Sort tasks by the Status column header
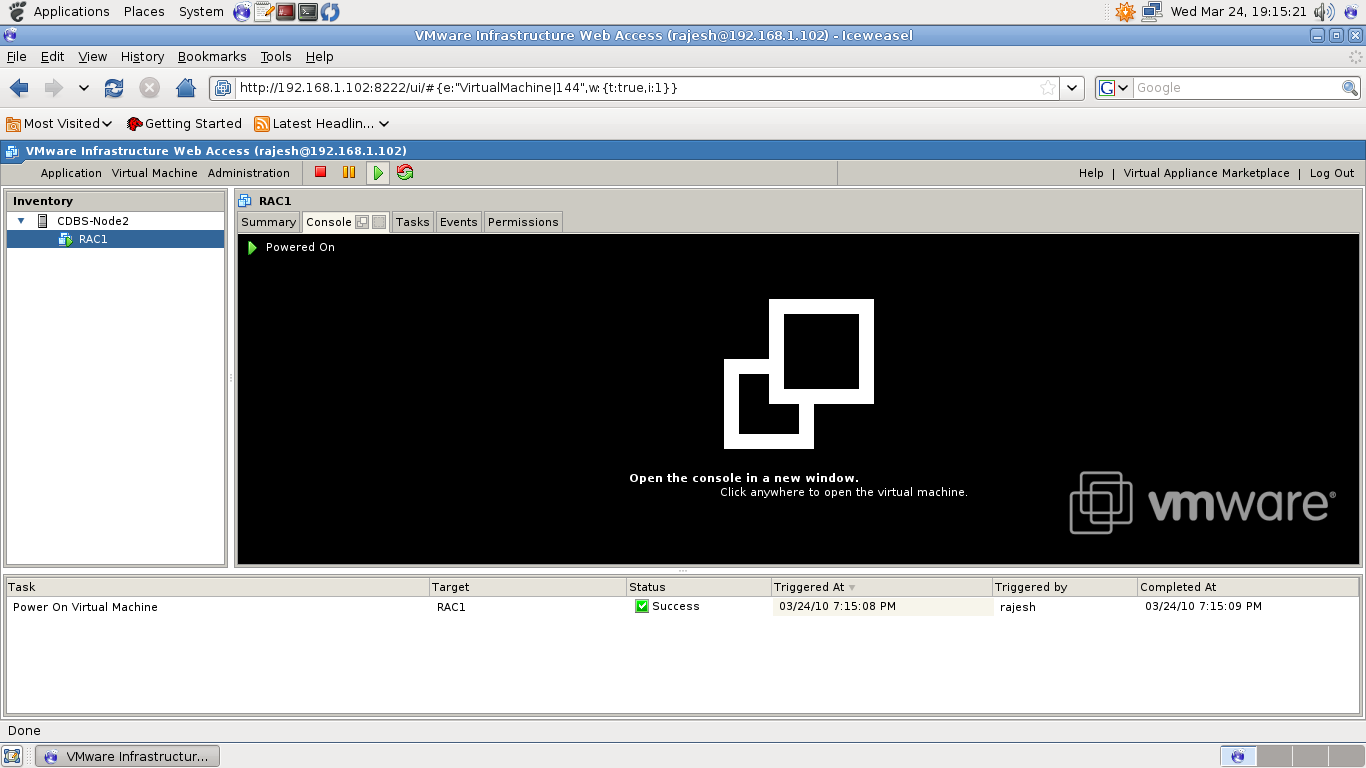 click(x=698, y=587)
